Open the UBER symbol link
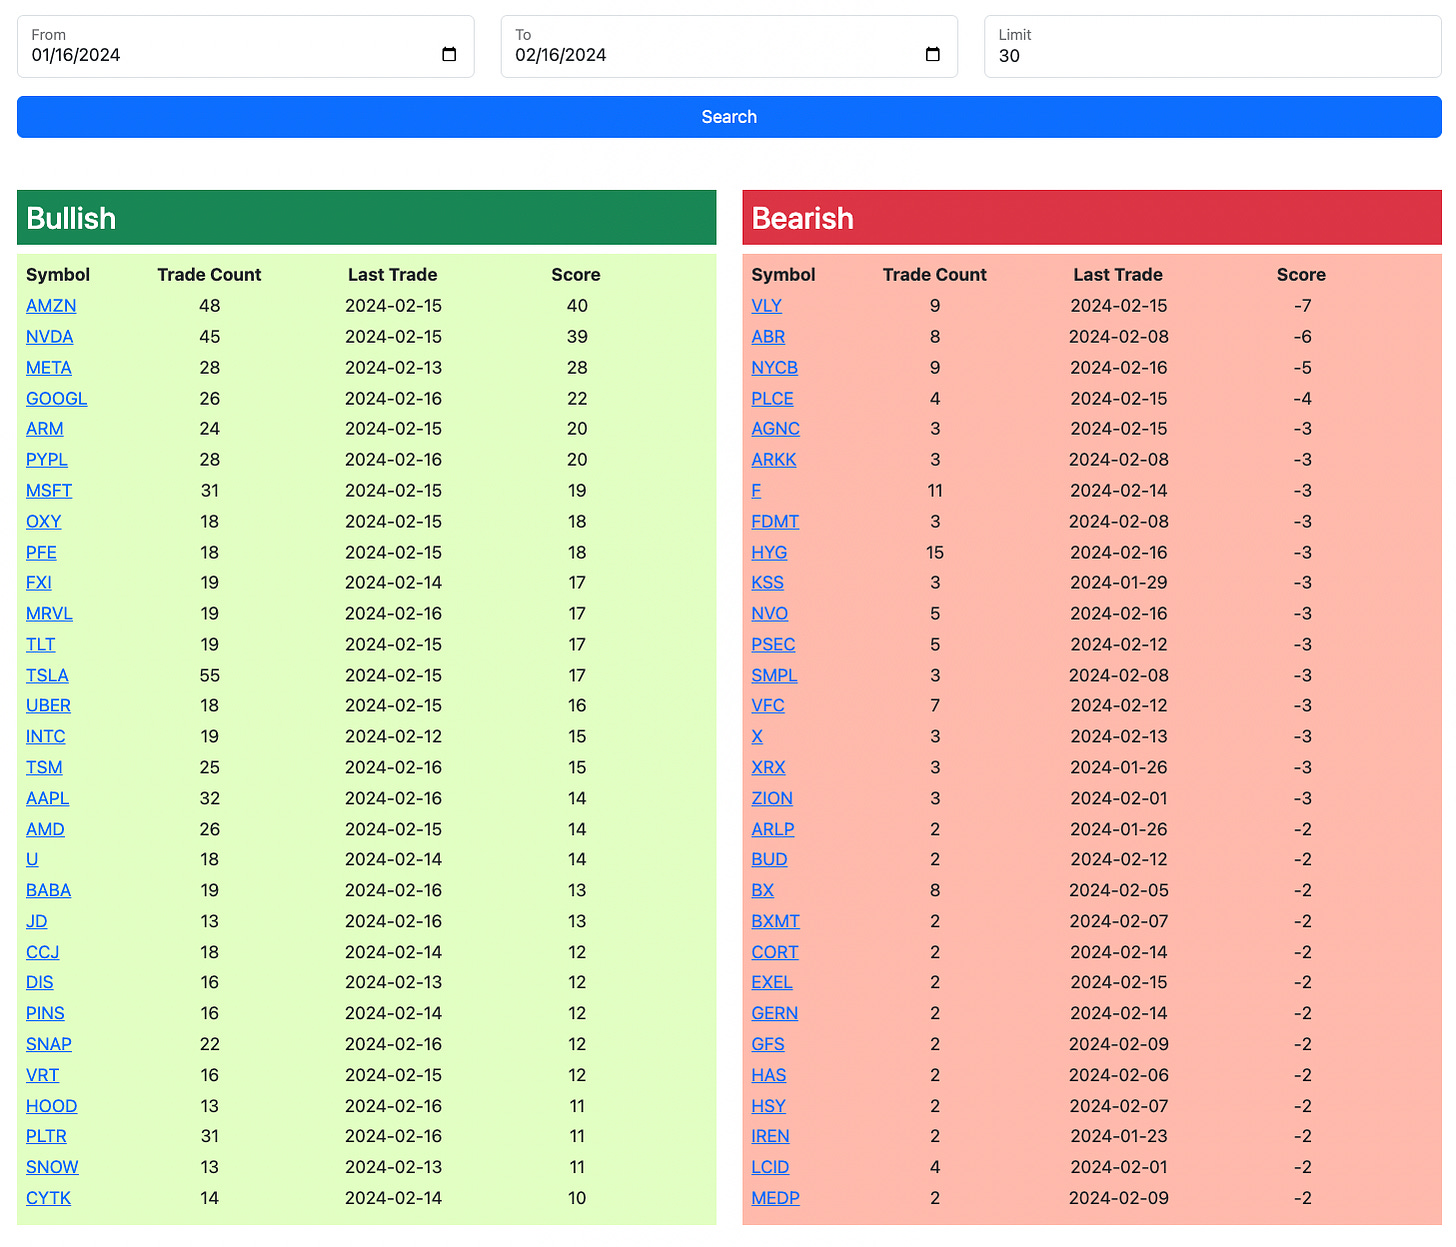This screenshot has height=1247, width=1456. pyautogui.click(x=48, y=706)
